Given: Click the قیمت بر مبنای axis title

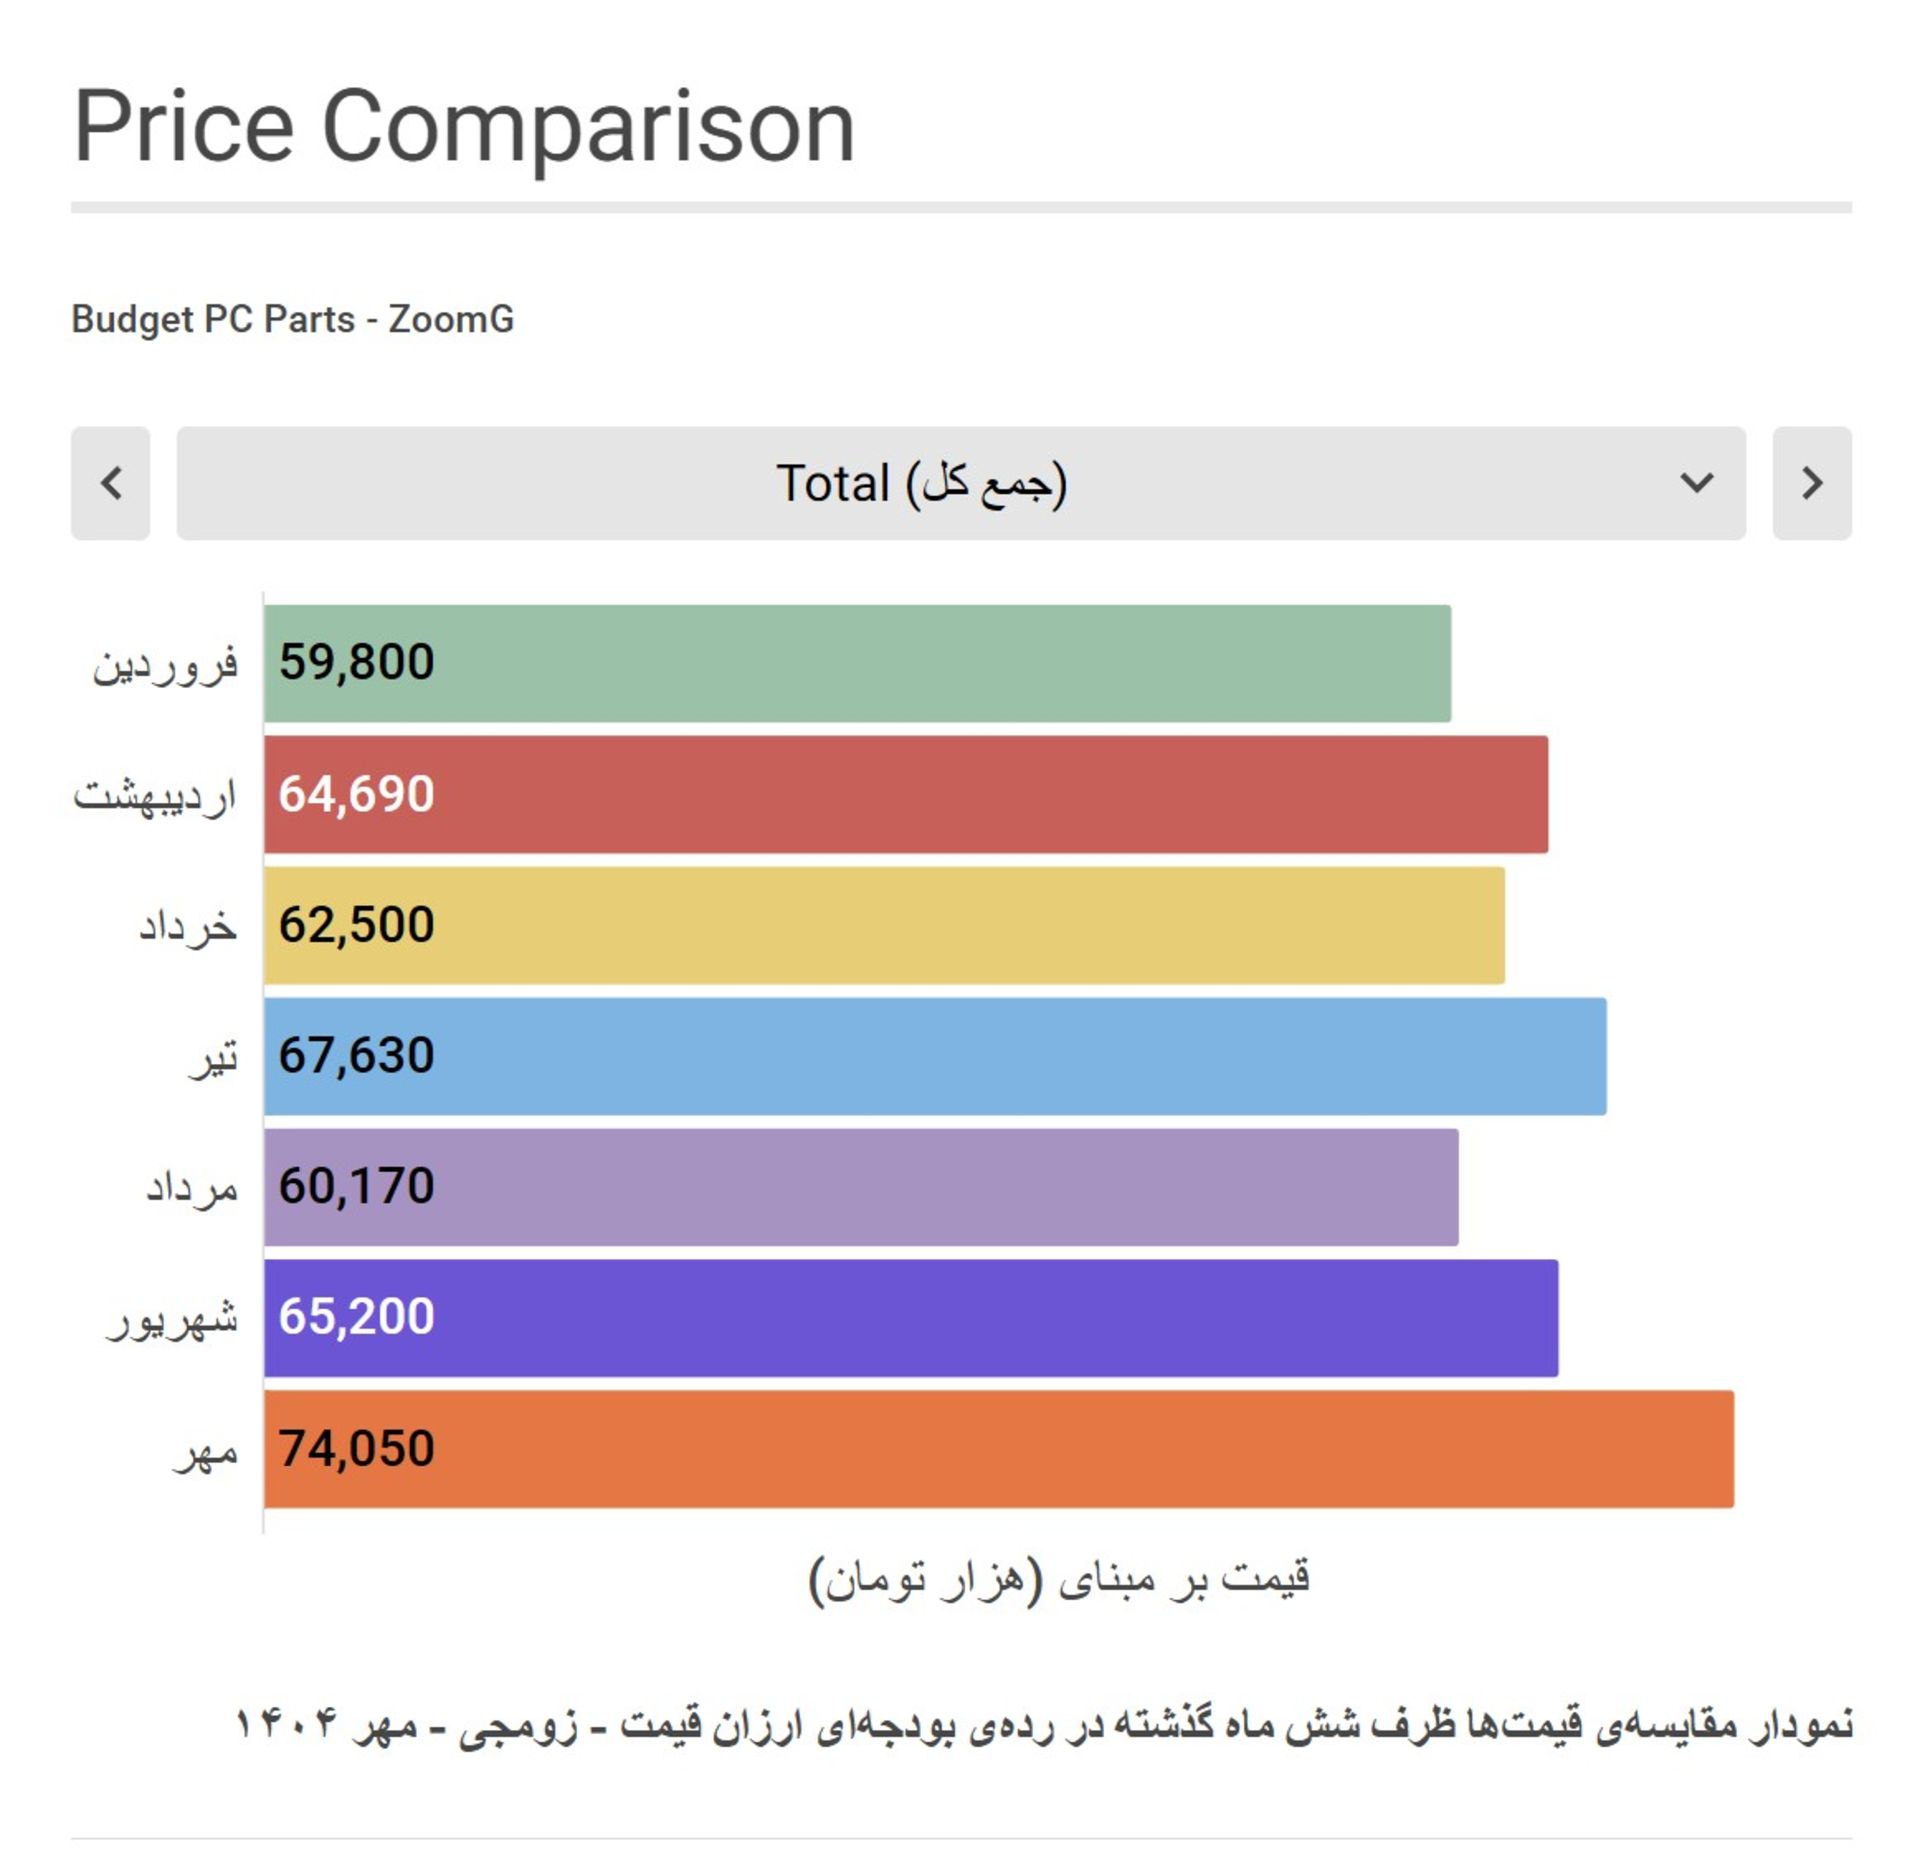Looking at the screenshot, I should click(1059, 1579).
